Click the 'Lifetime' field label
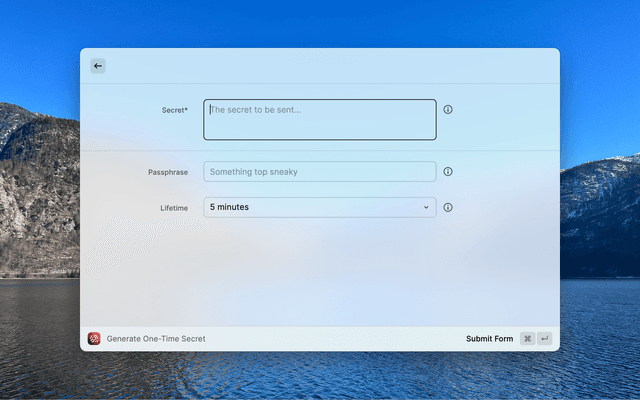Screen dimensions: 640x400 click(173, 208)
